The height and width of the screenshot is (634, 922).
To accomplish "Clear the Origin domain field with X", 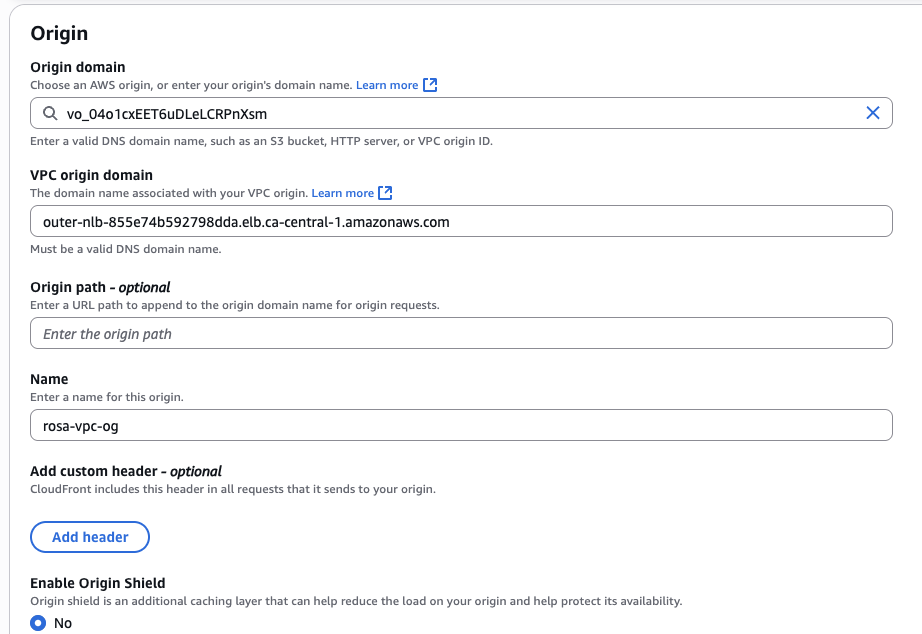I will tap(872, 114).
